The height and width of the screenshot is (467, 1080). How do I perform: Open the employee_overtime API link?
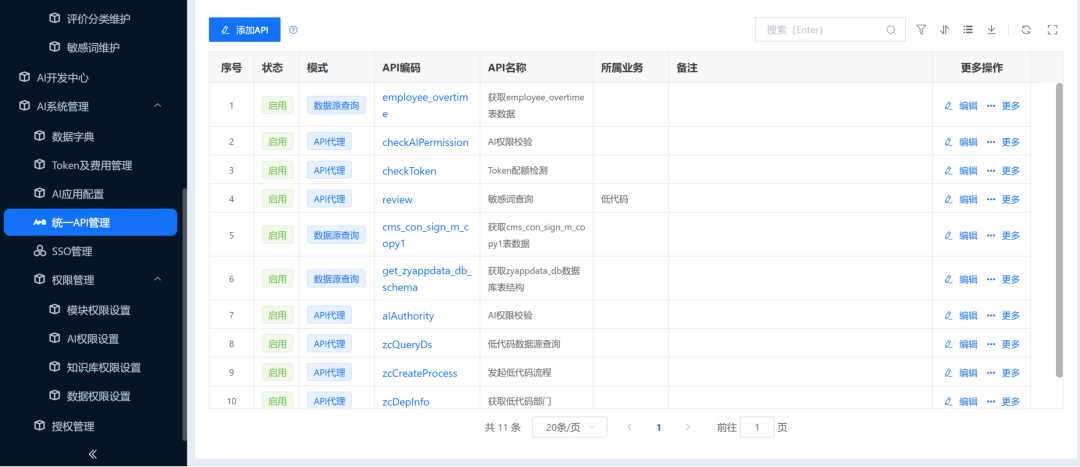(x=425, y=105)
